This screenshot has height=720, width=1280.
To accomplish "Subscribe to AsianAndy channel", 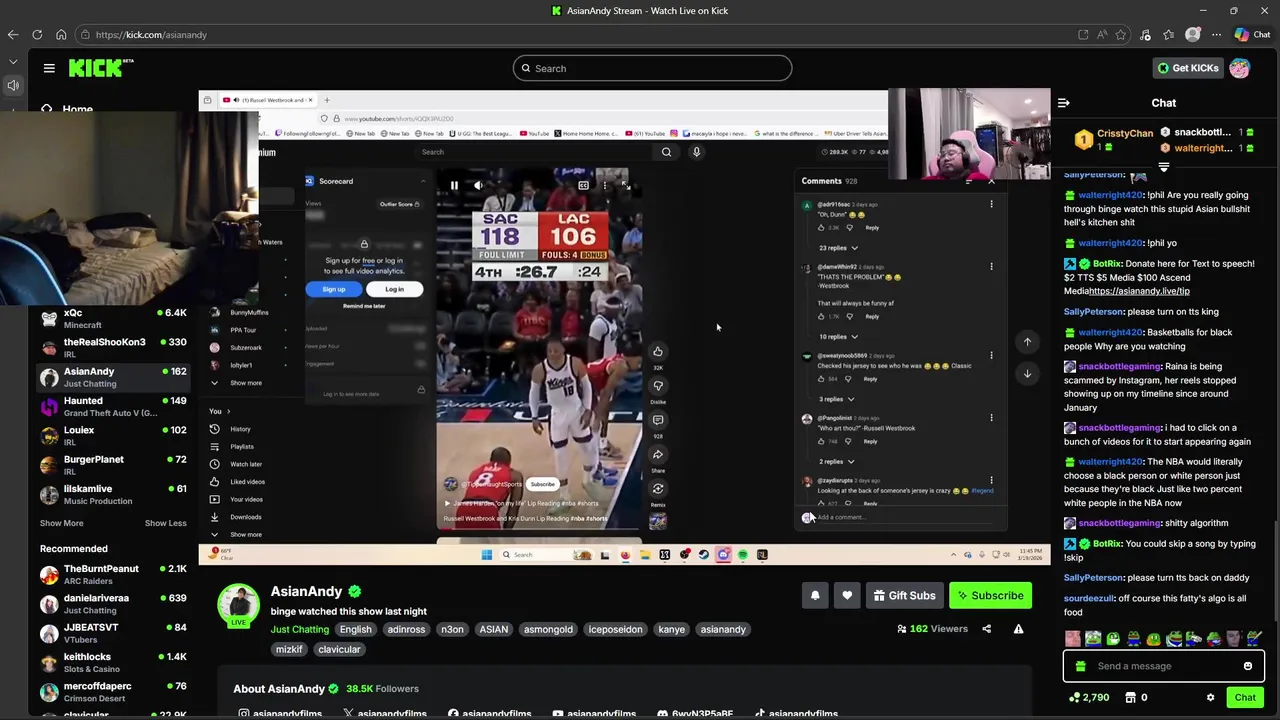I will click(x=990, y=596).
